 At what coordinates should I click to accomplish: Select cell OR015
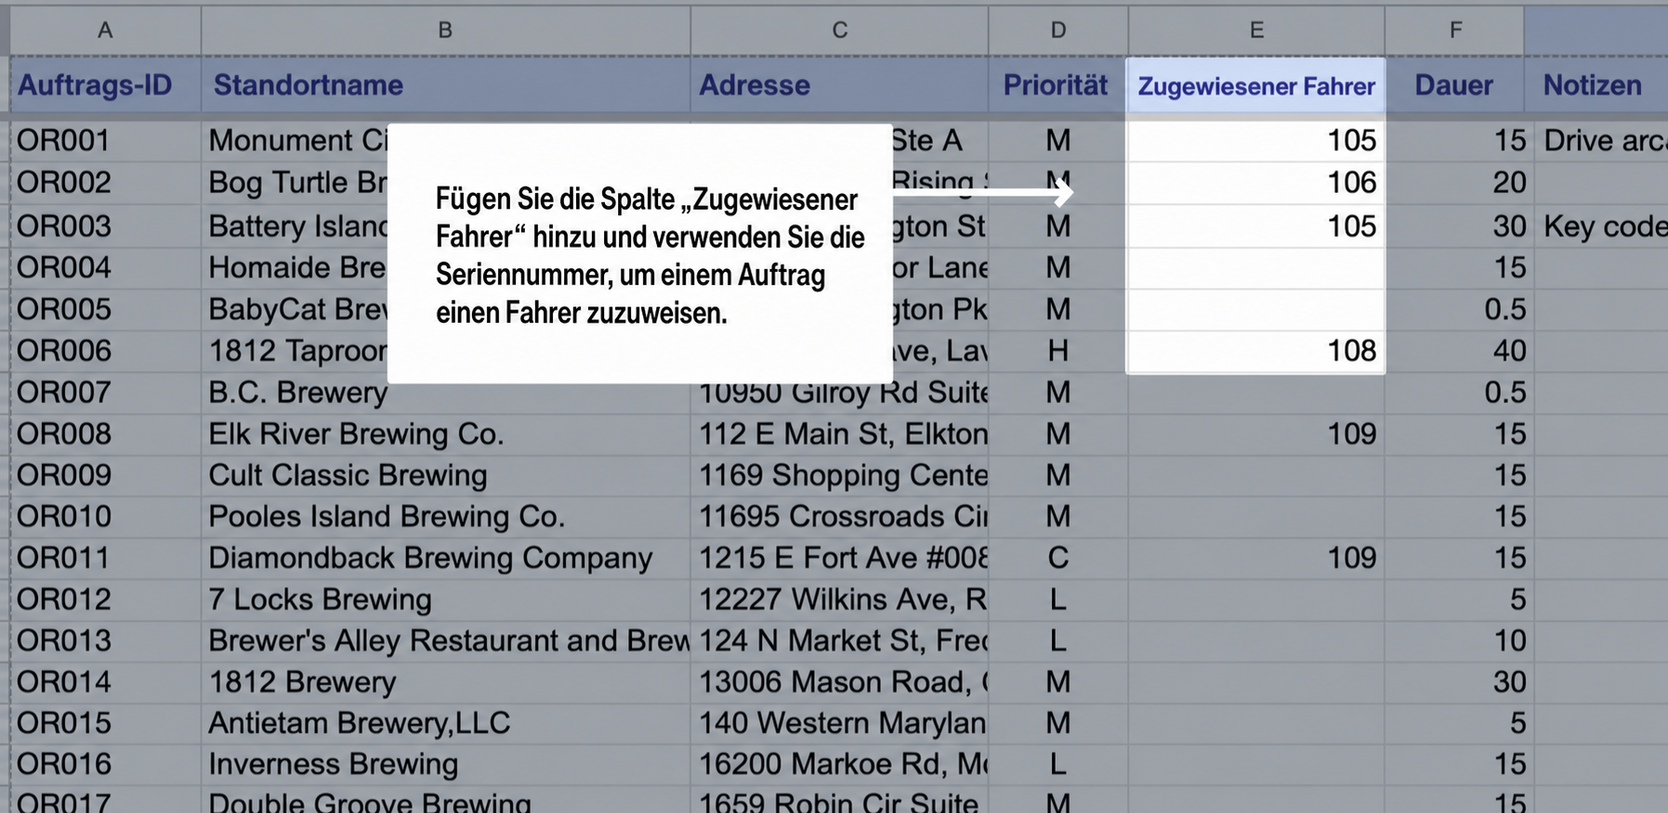(x=105, y=723)
